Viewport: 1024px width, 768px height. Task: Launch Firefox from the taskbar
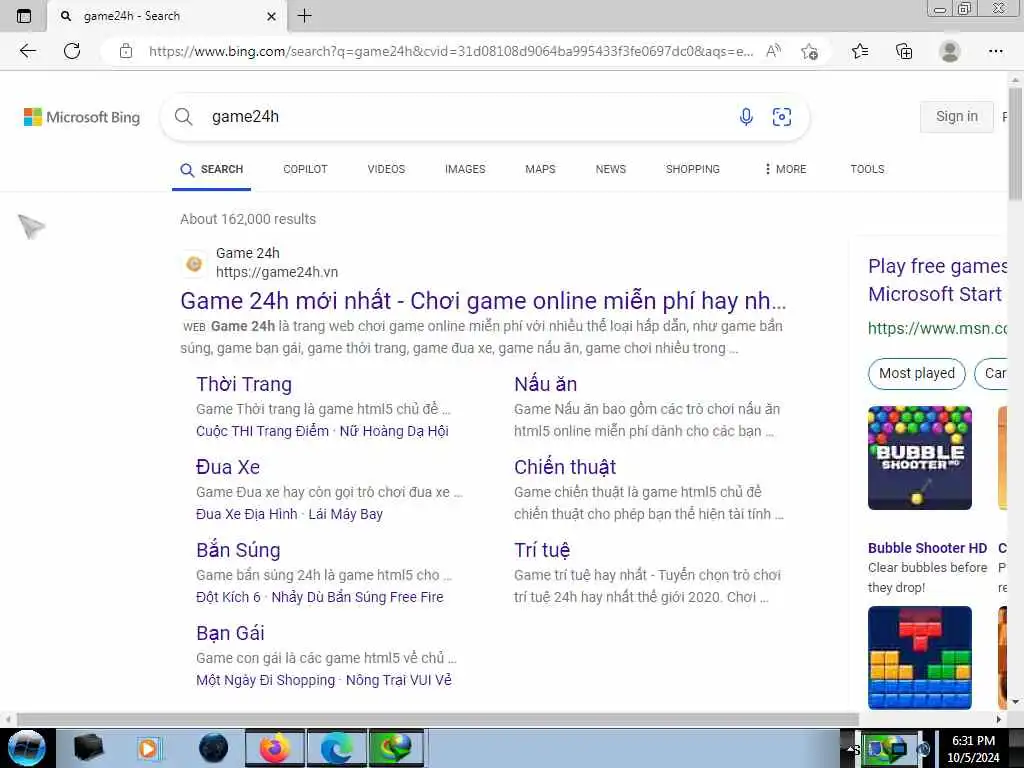point(275,748)
